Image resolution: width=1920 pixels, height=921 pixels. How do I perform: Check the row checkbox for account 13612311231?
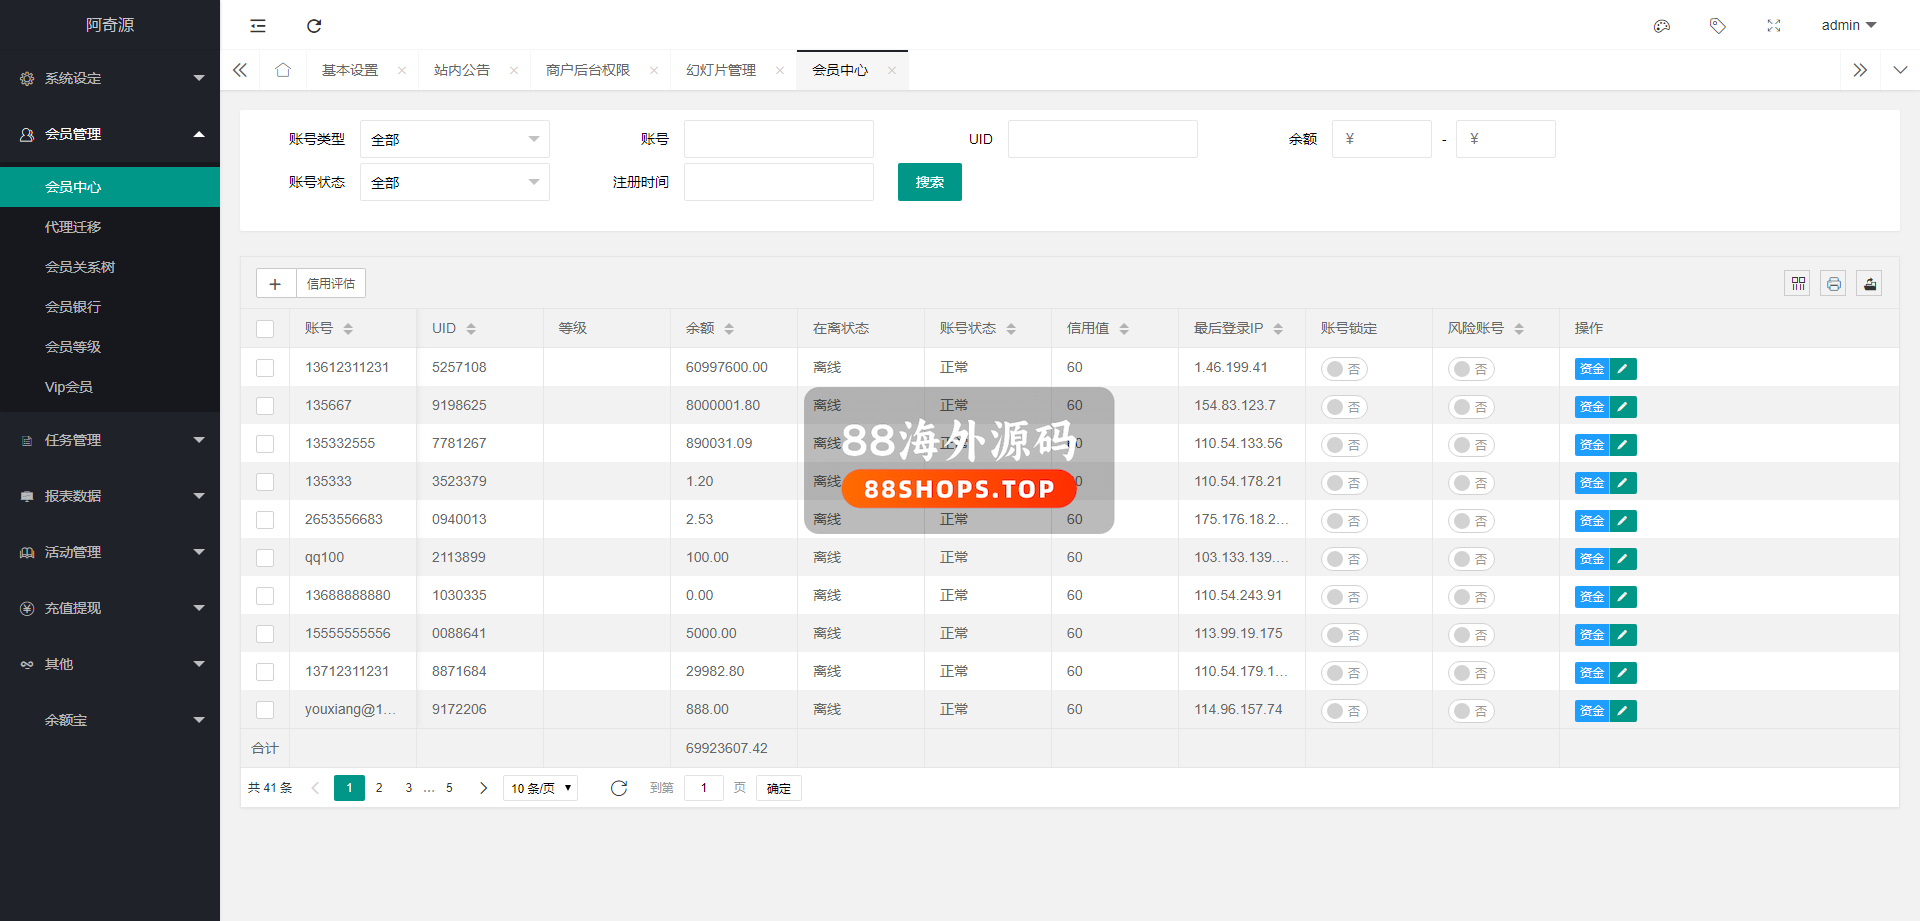click(265, 368)
